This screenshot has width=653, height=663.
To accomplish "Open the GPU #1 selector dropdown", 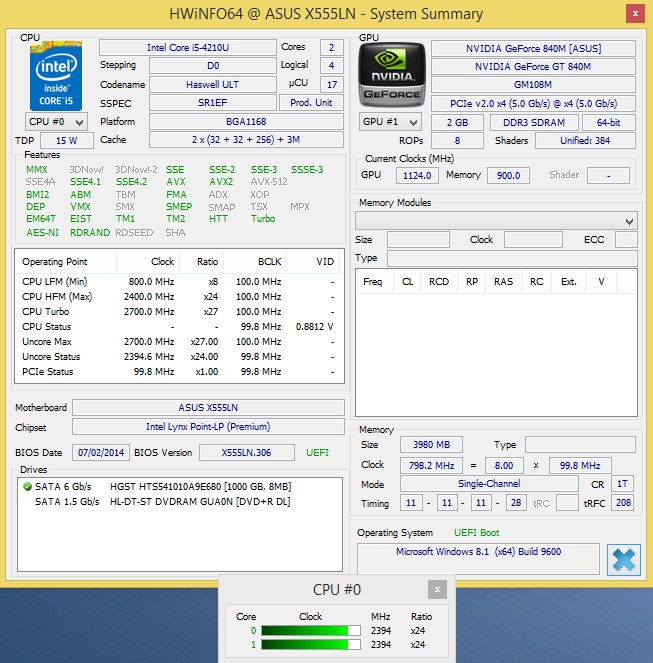I will click(x=390, y=122).
